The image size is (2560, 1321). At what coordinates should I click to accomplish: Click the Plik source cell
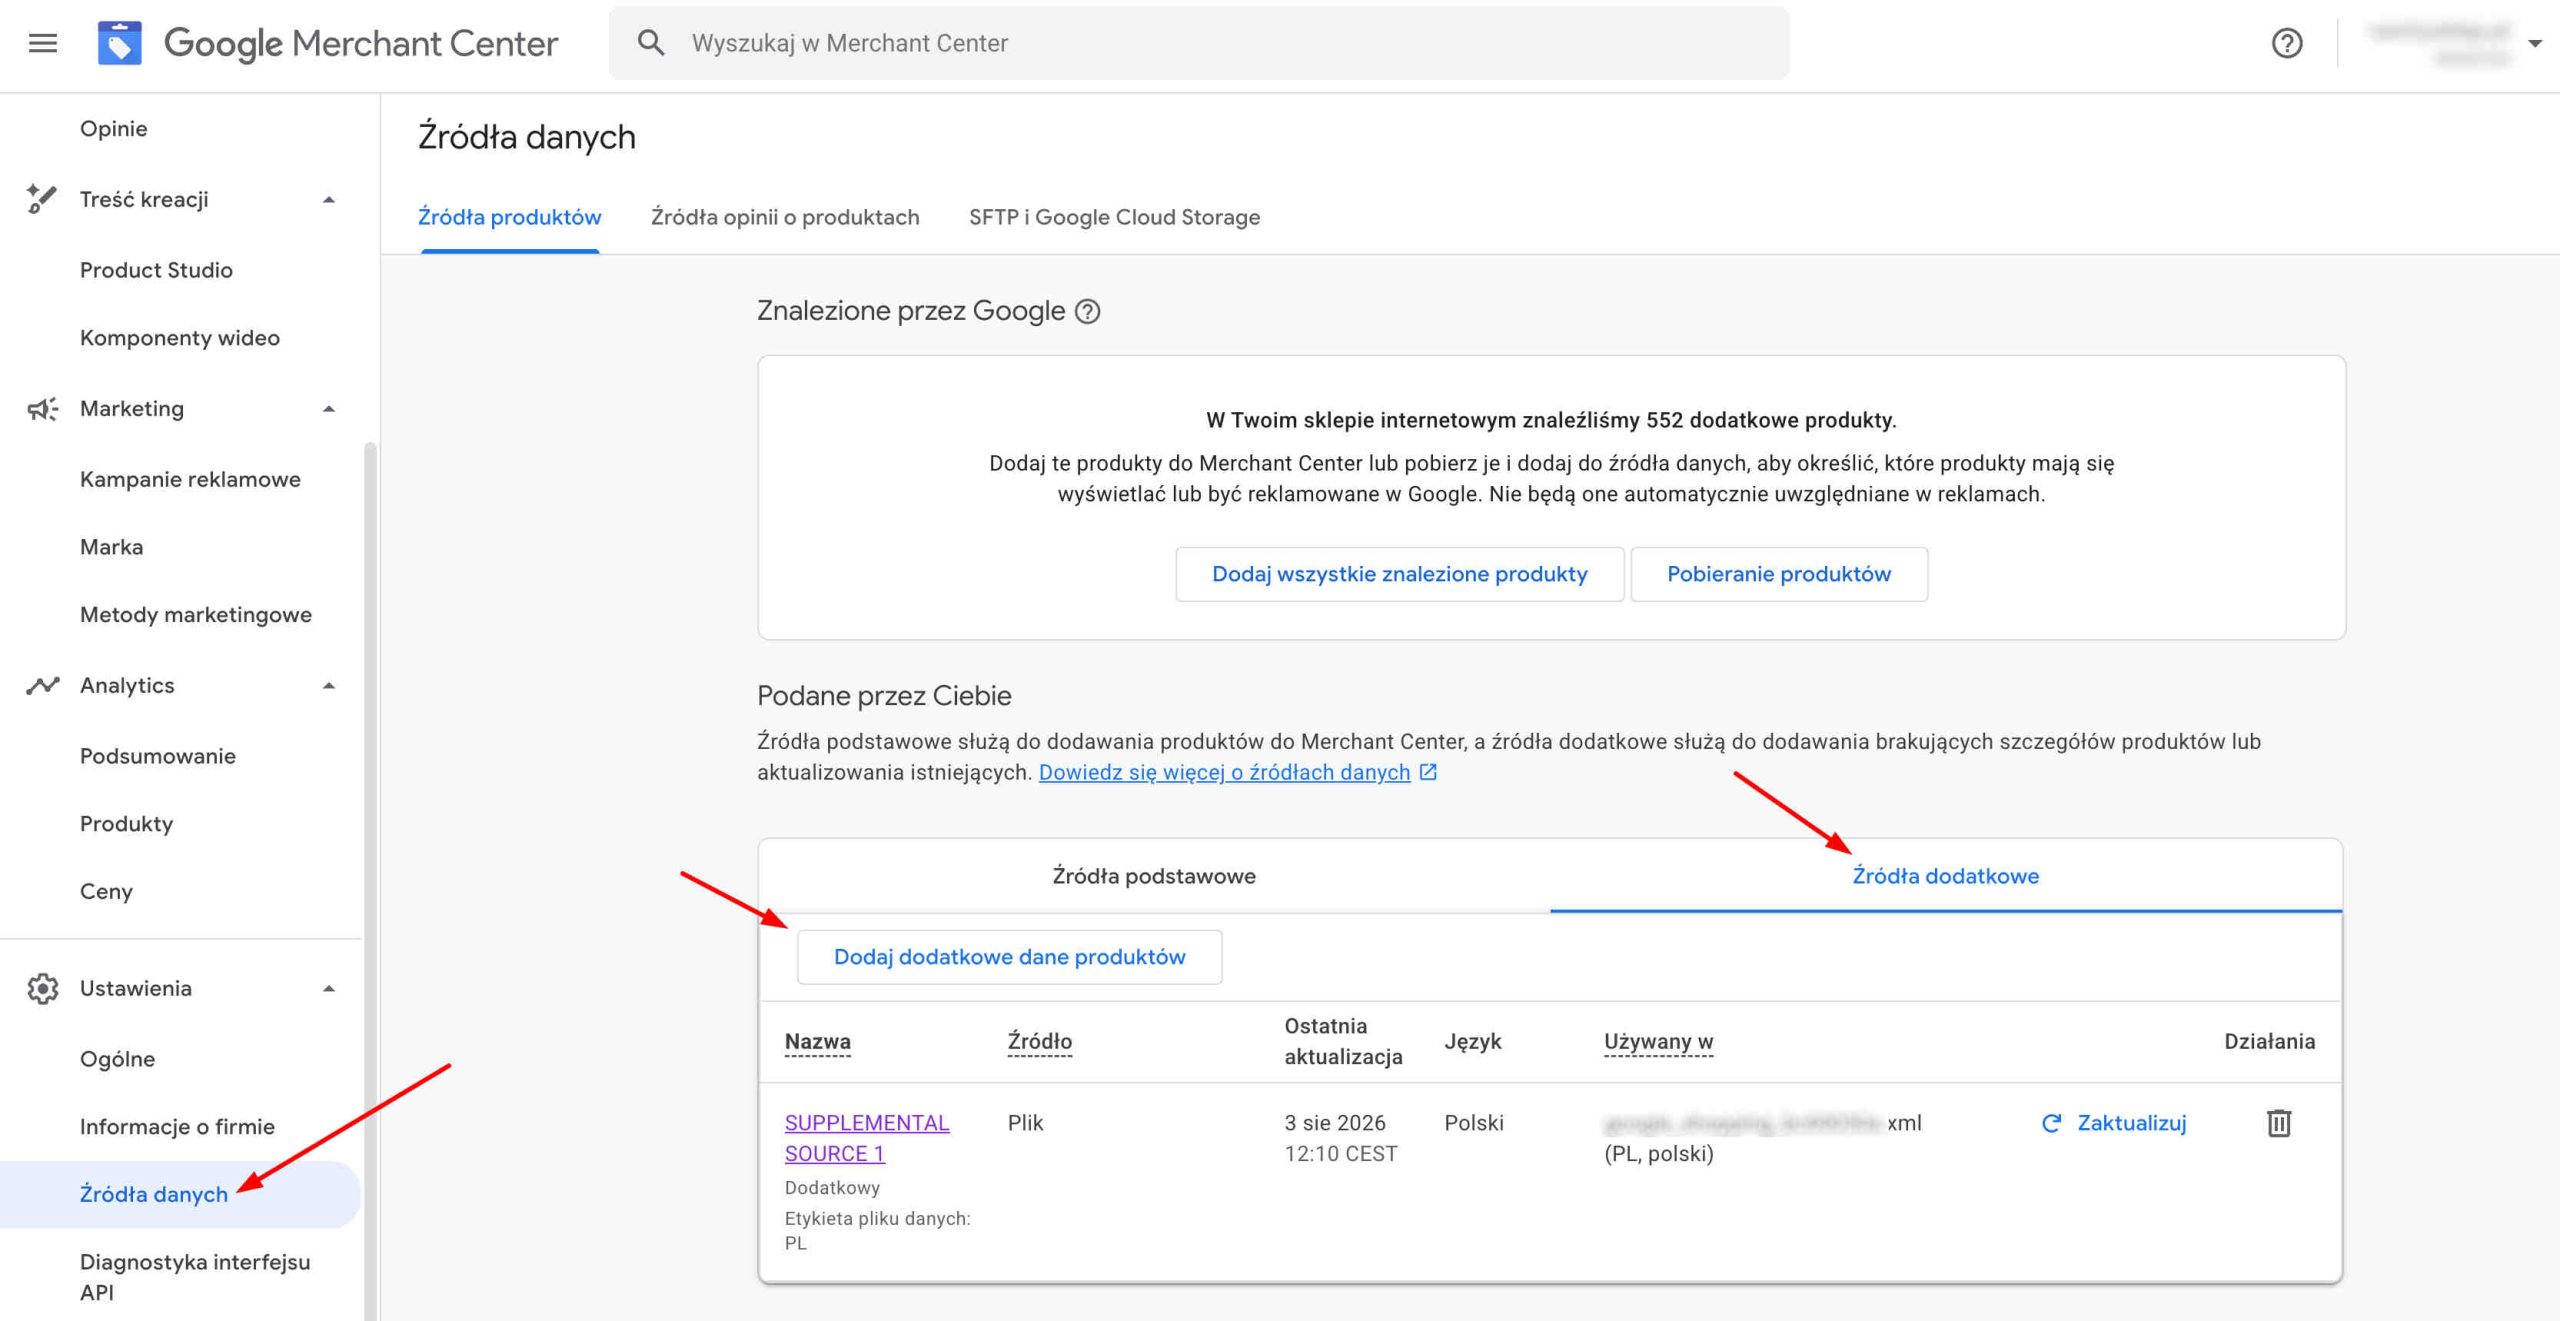pyautogui.click(x=1026, y=1123)
